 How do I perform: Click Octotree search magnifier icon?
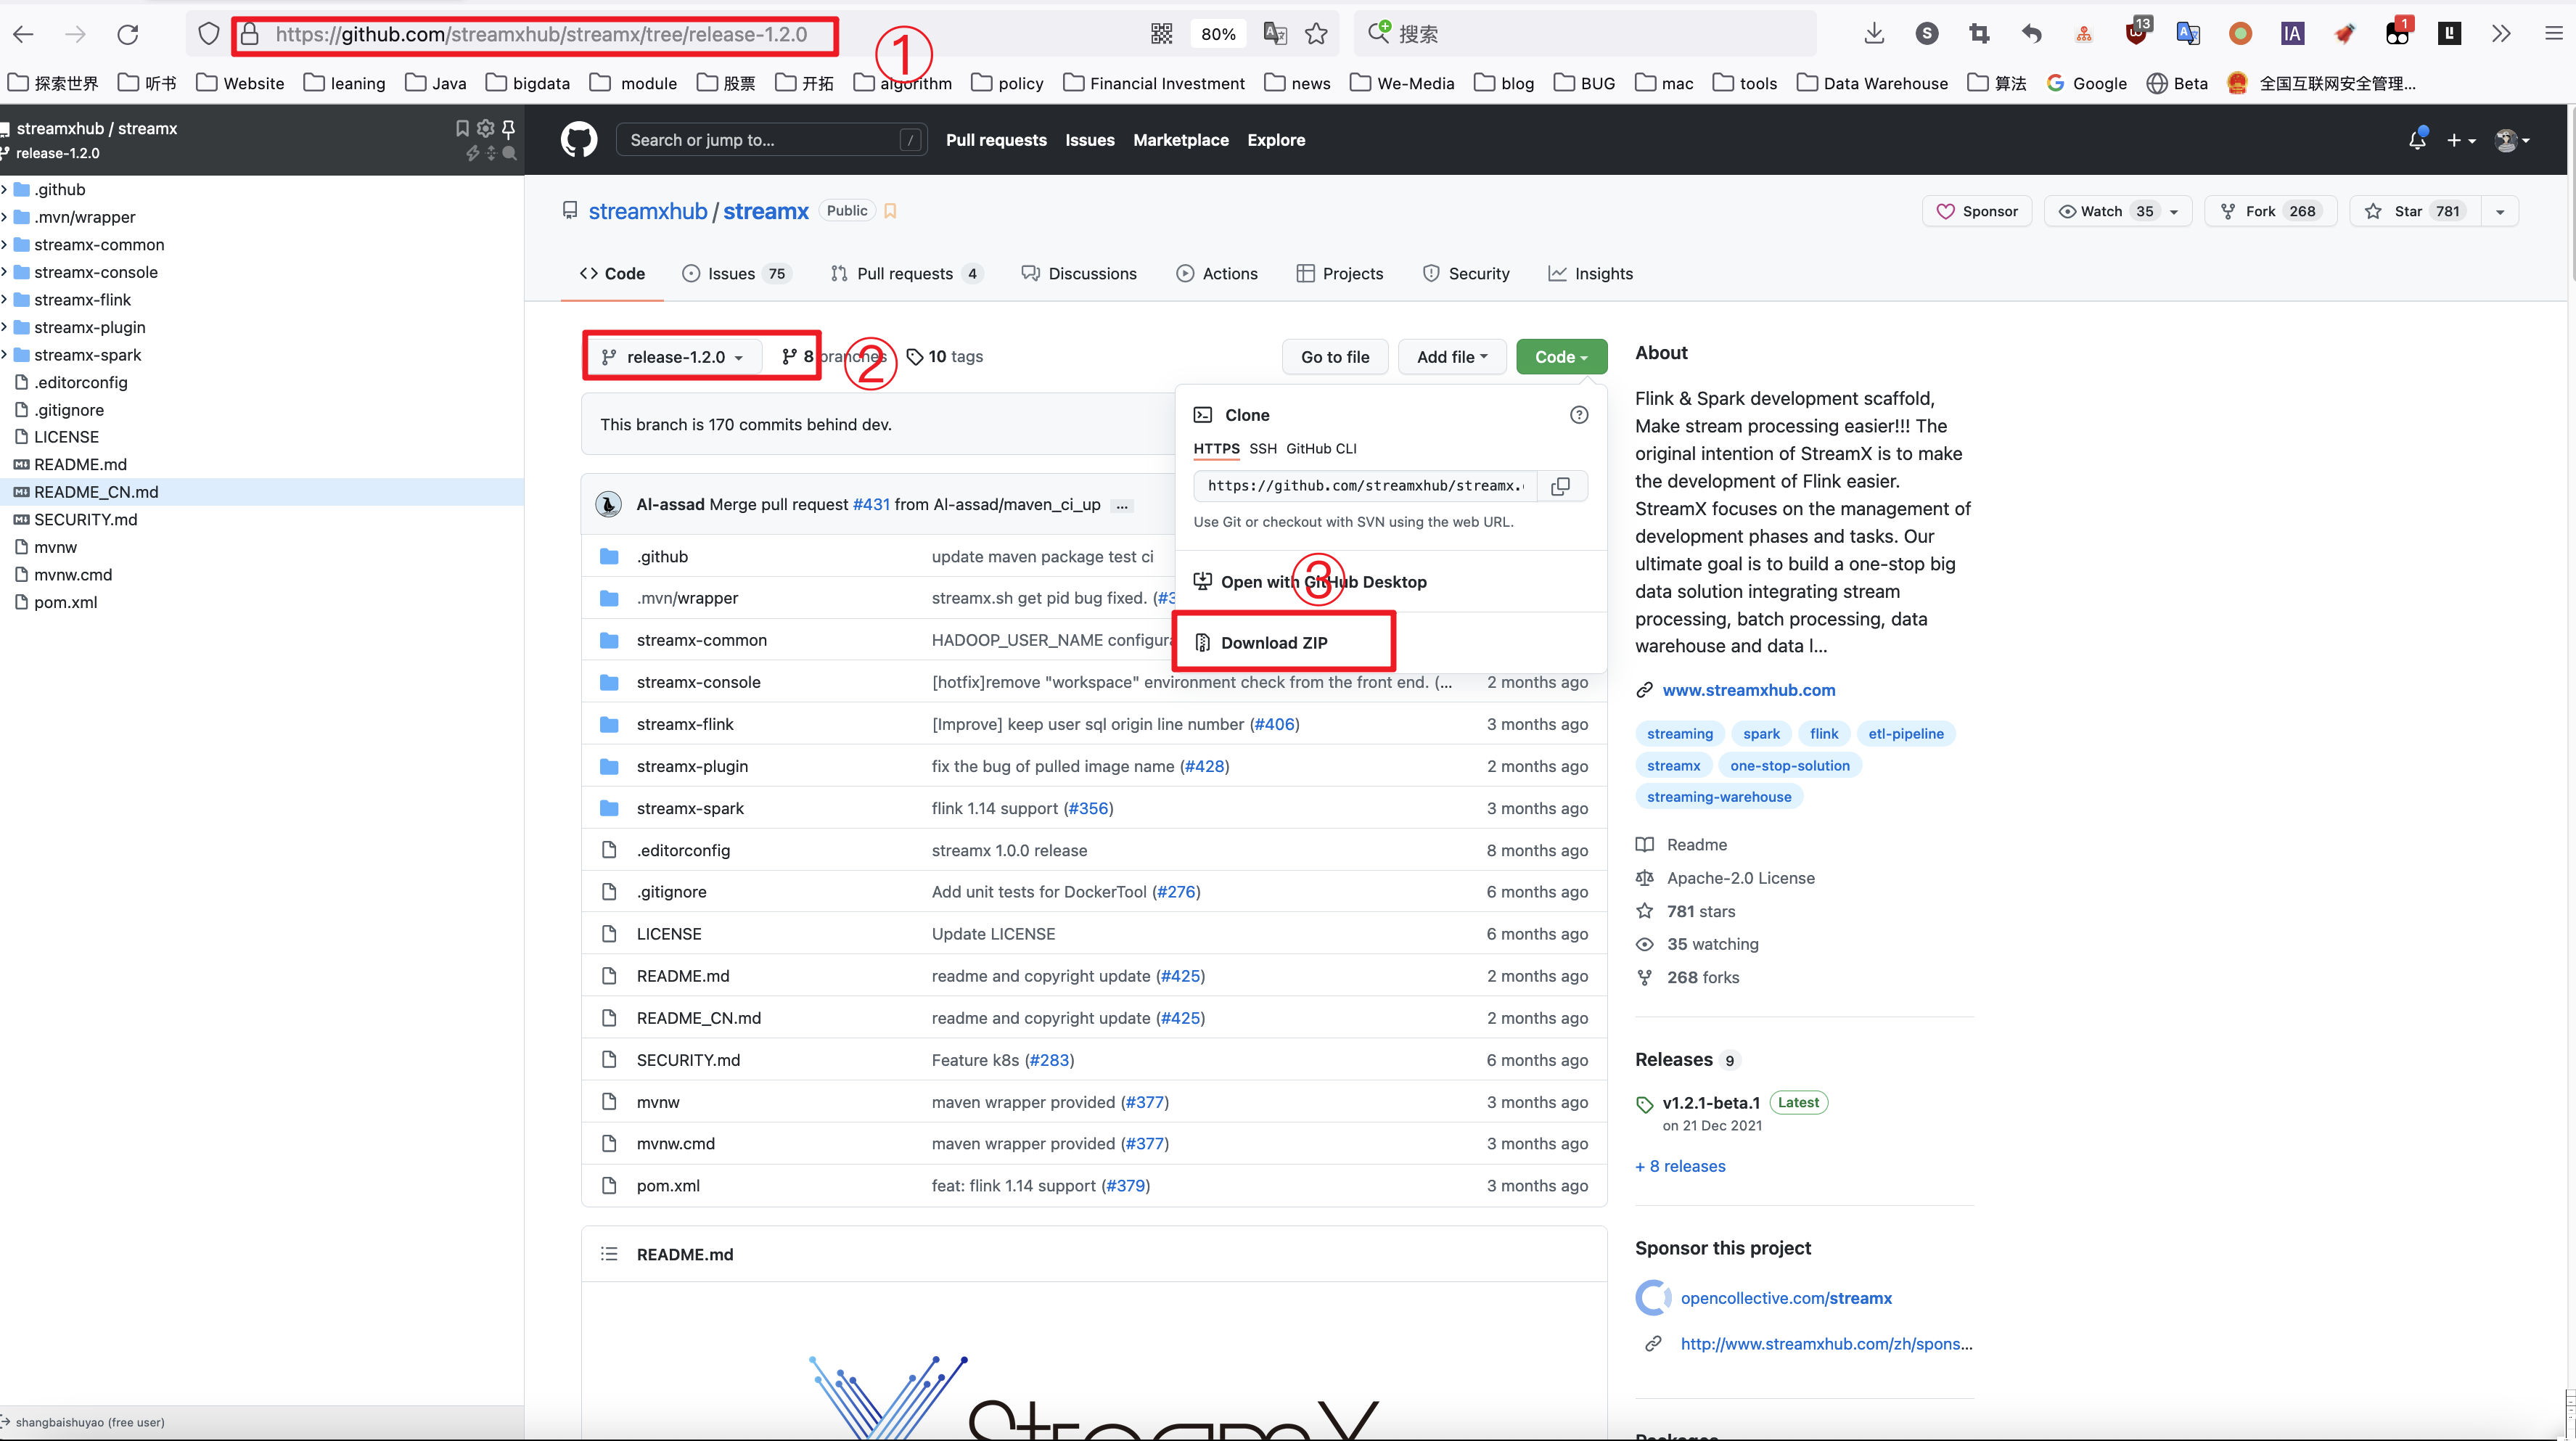509,153
